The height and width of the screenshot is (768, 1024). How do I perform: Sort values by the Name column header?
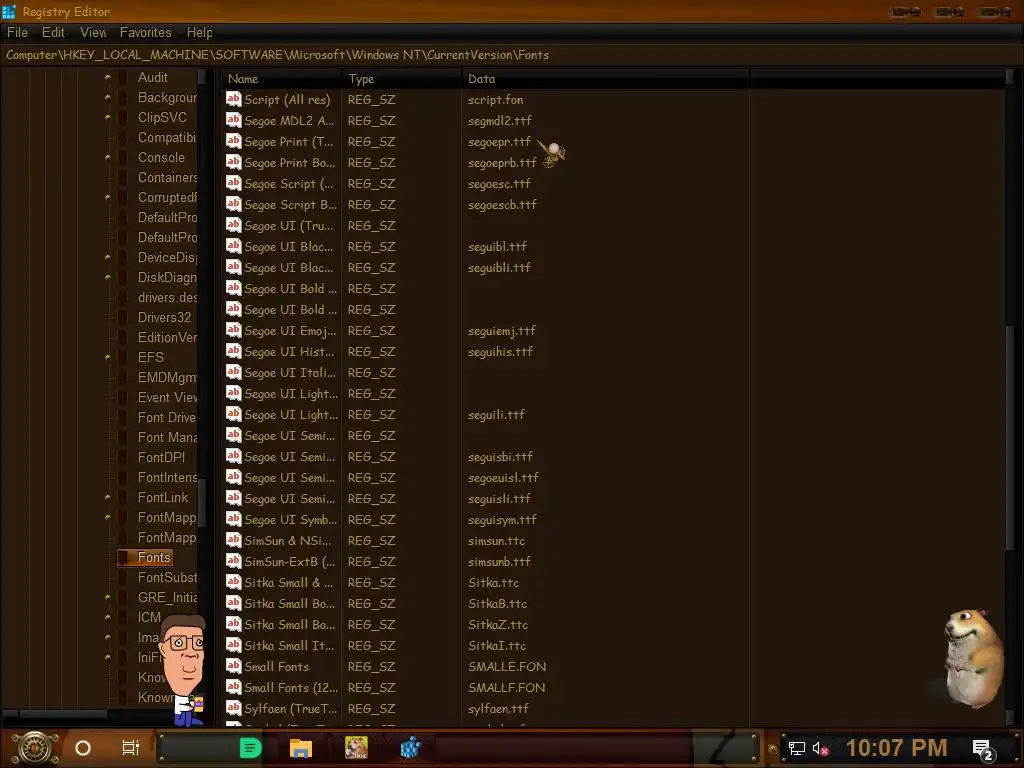281,79
